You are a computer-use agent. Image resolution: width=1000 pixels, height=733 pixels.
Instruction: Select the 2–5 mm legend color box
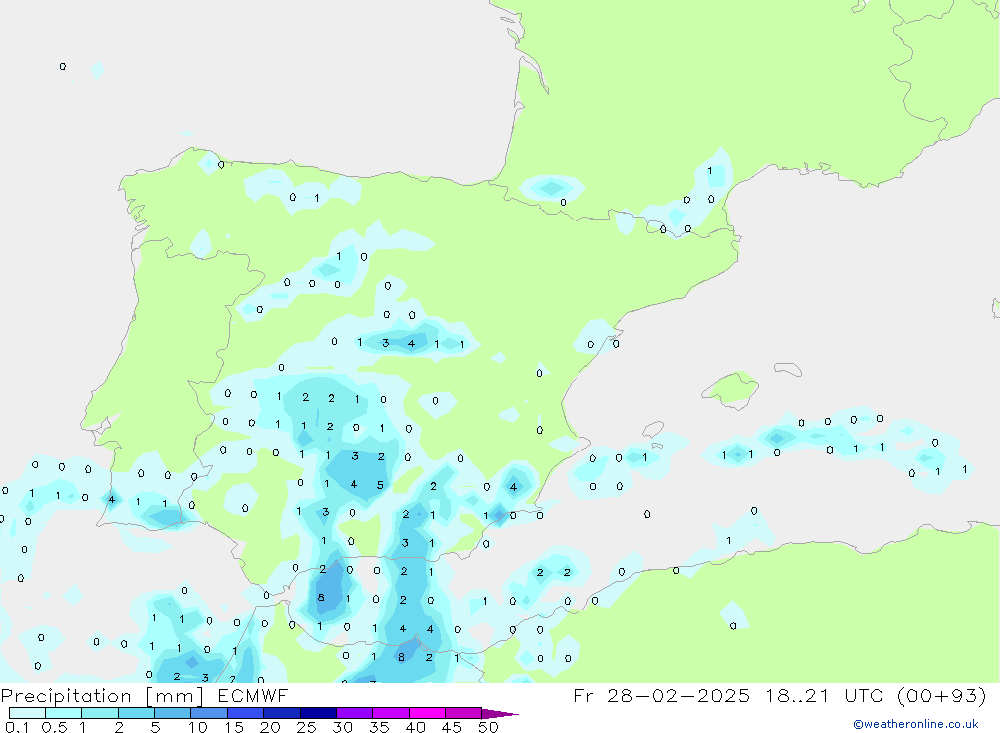click(136, 713)
